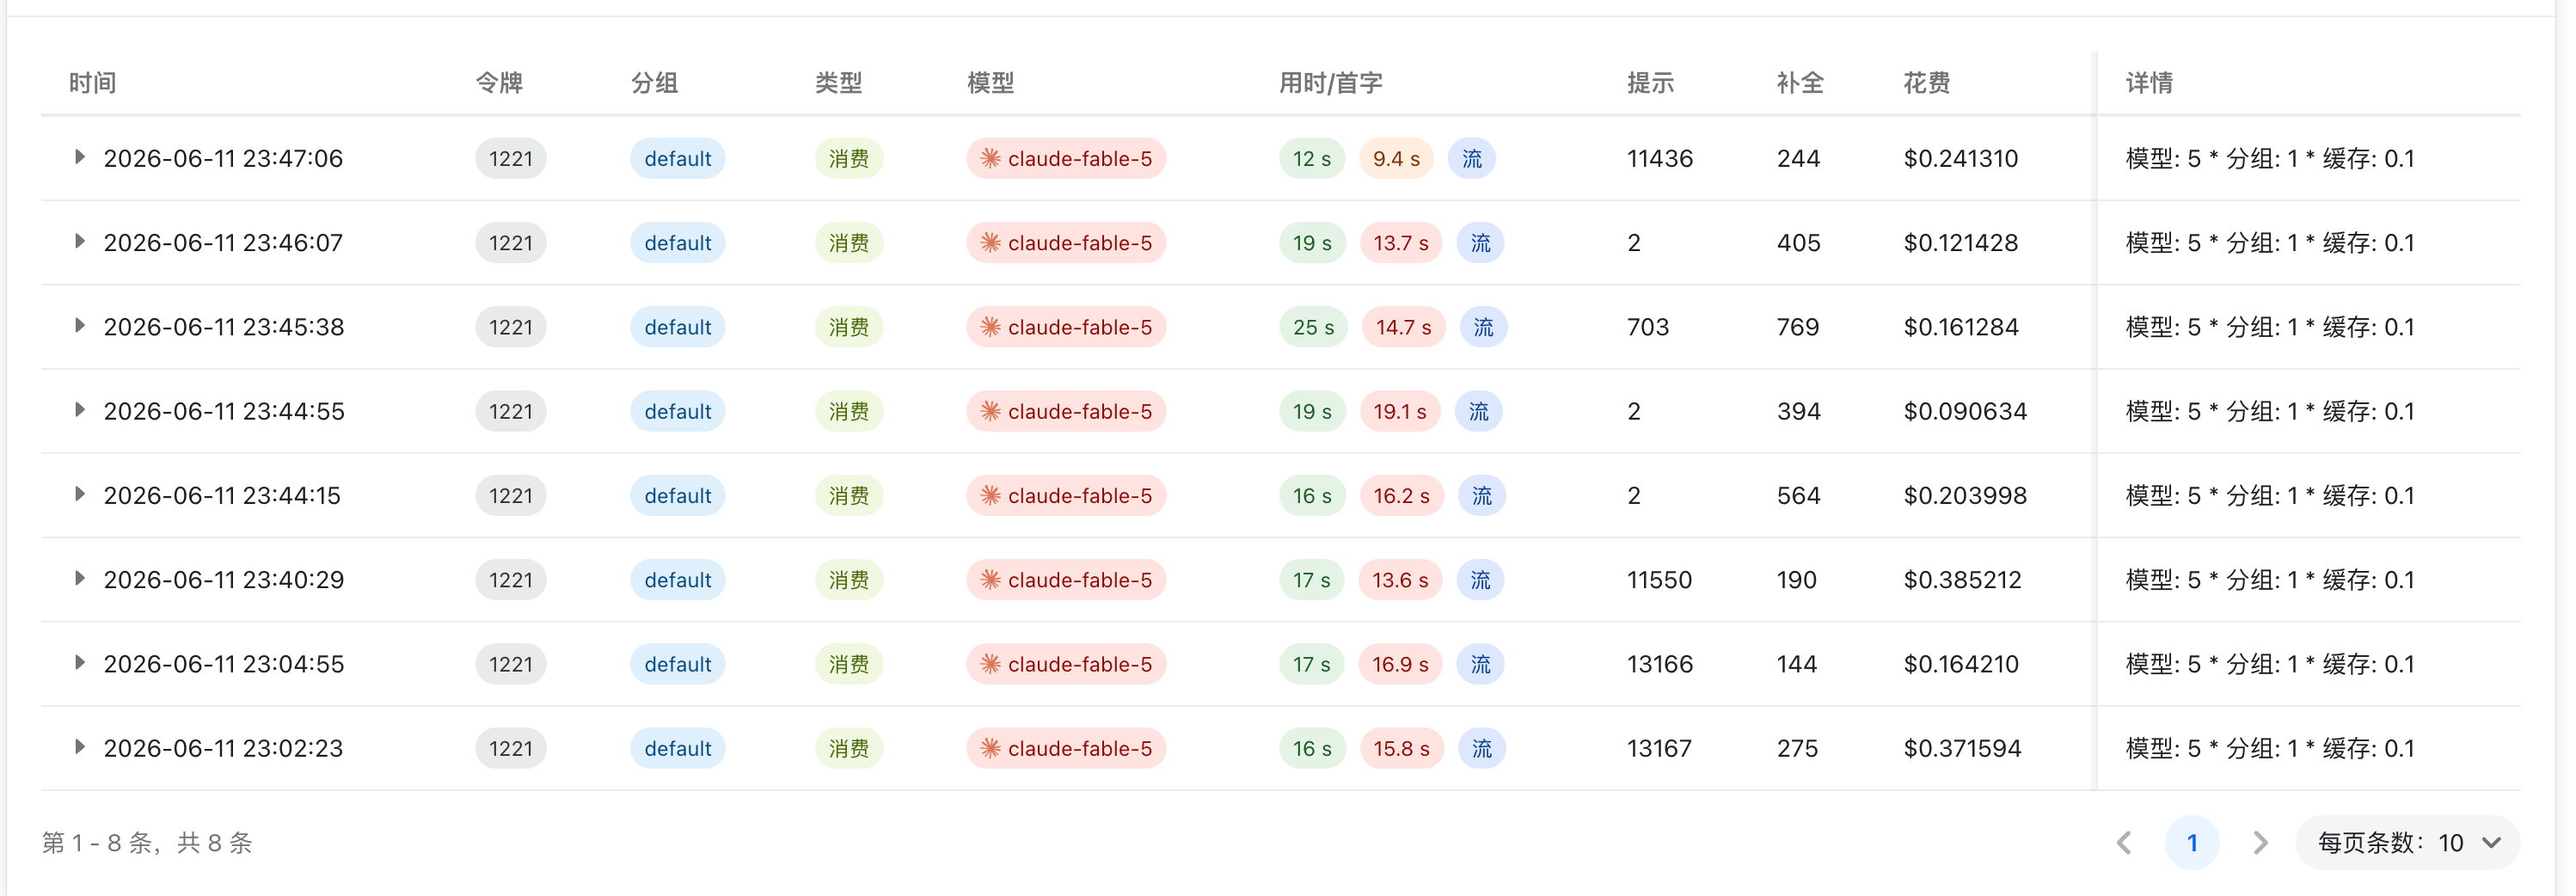Click the cost $0.241310

click(x=1960, y=158)
